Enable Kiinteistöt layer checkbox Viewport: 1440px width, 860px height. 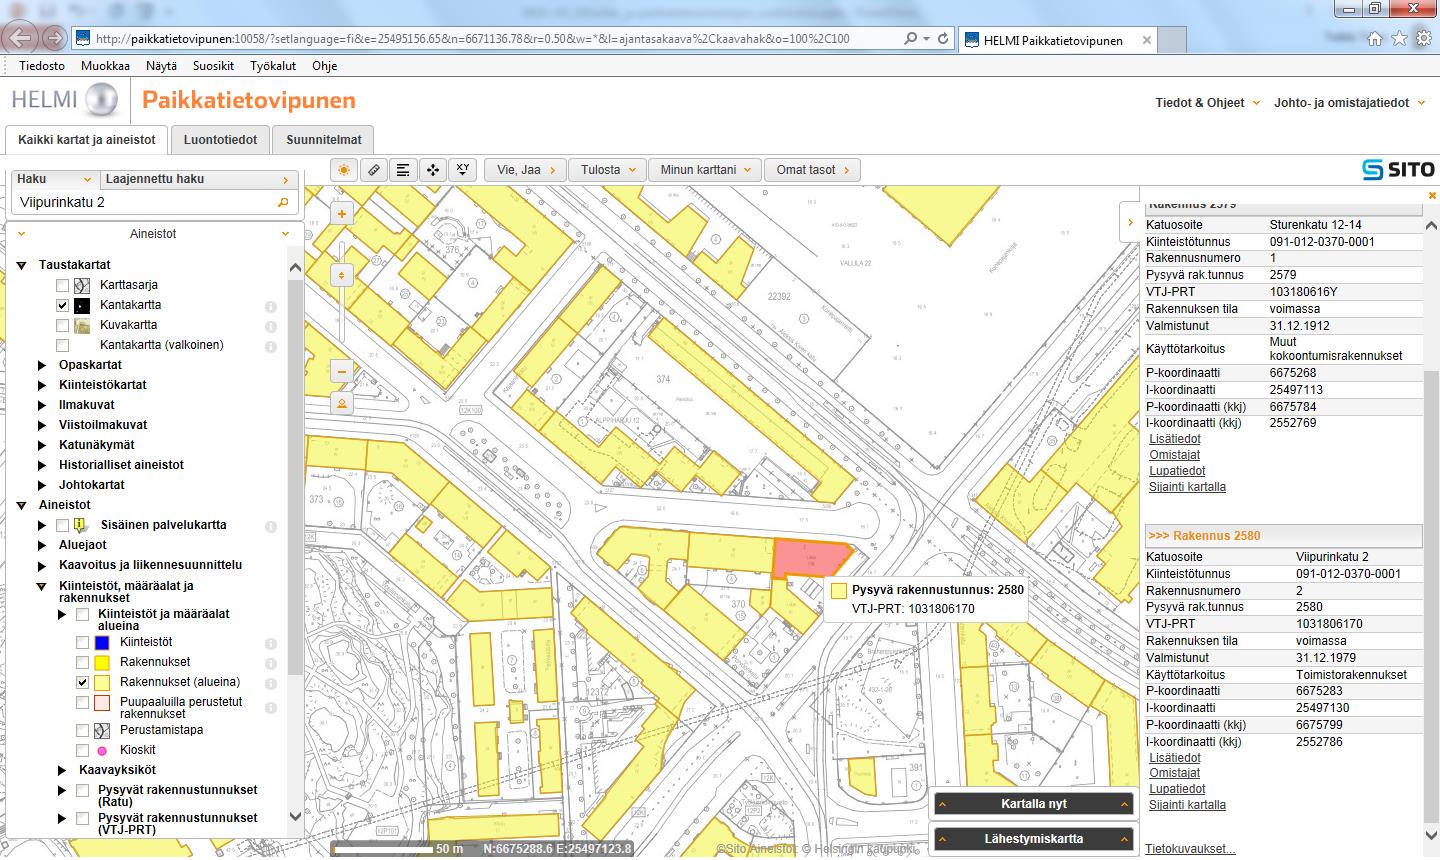tap(83, 642)
